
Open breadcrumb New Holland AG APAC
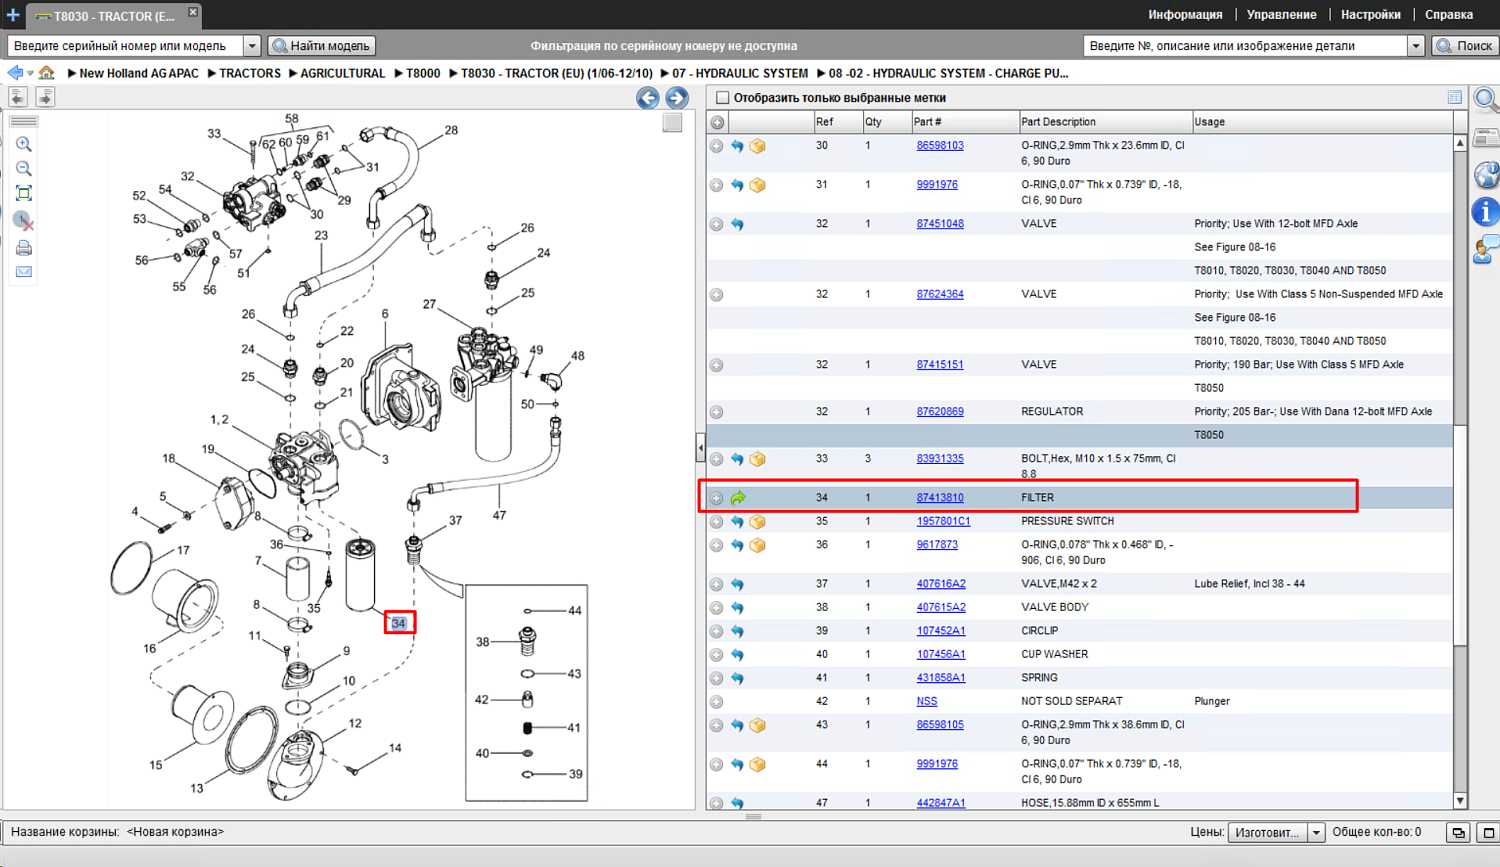coord(139,73)
